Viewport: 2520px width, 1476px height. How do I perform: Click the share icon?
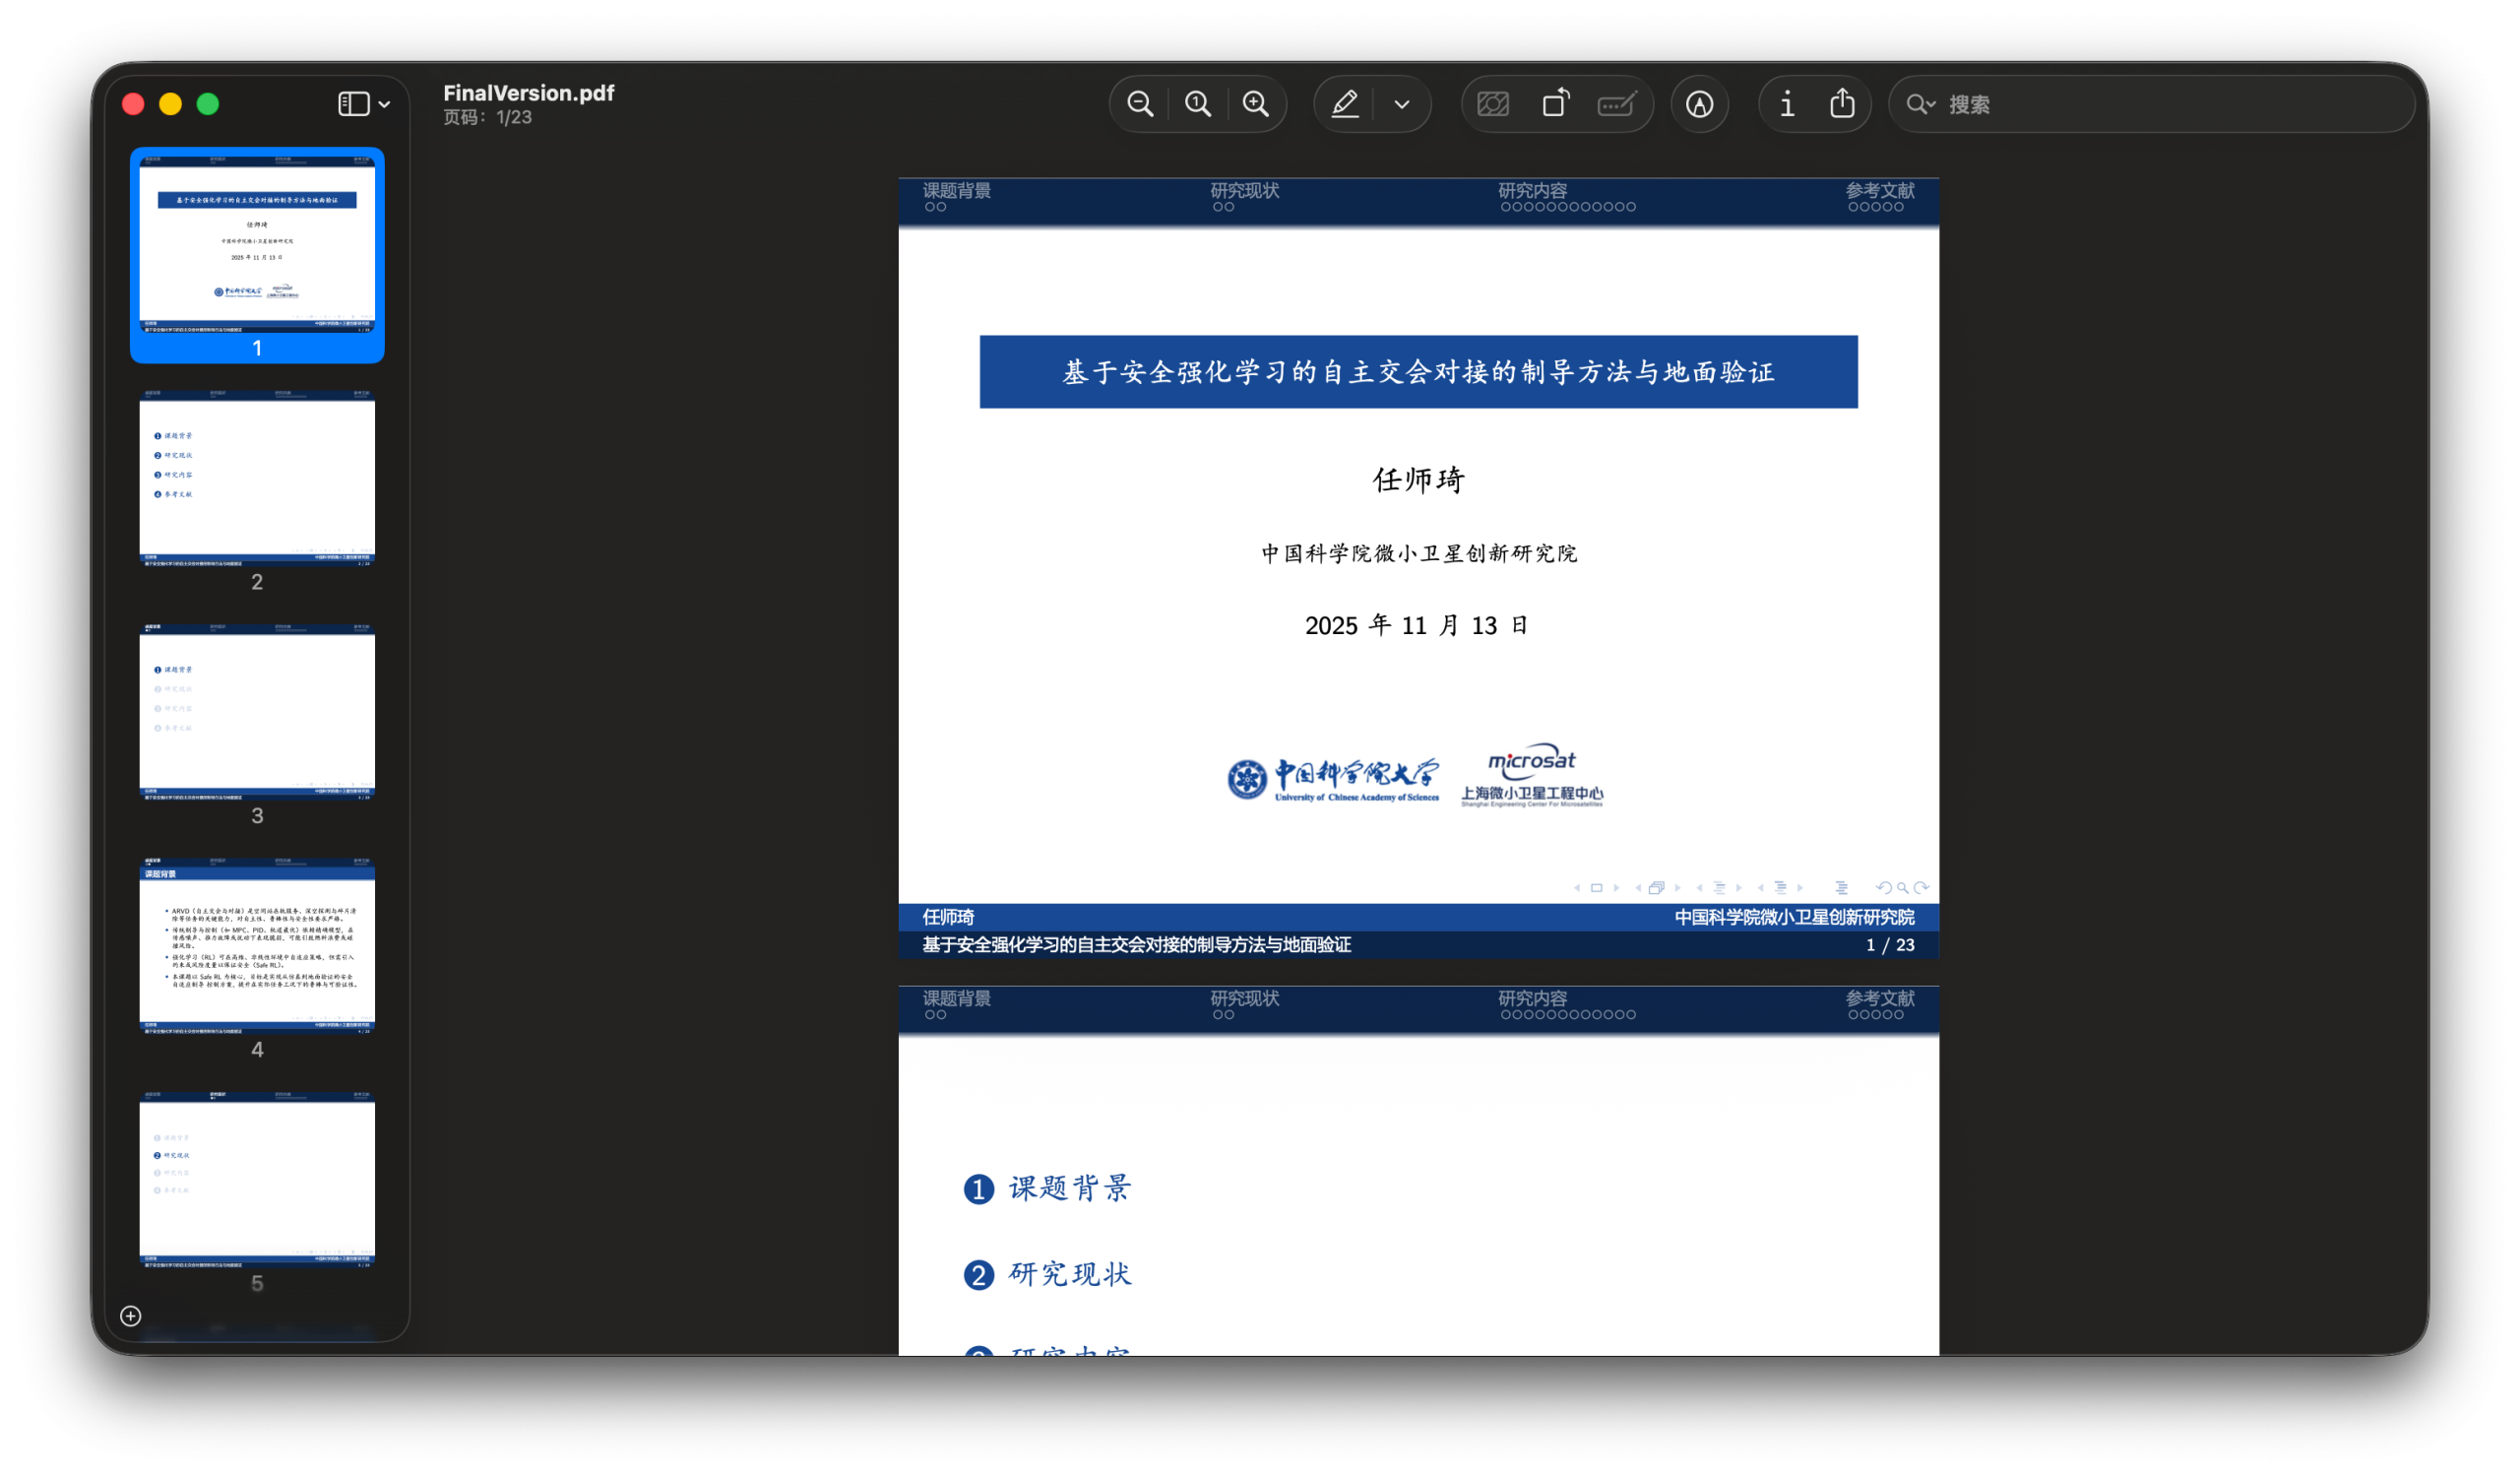pyautogui.click(x=1842, y=104)
